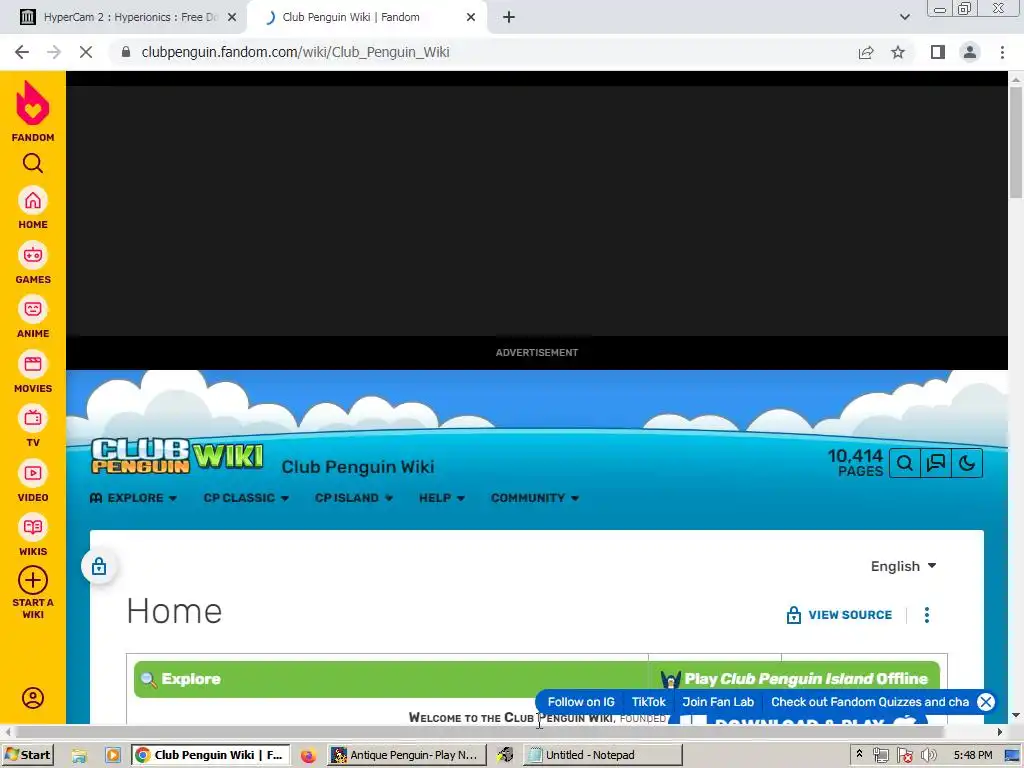Screen dimensions: 1024x768
Task: Go back to previous page in Chrome
Action: click(x=22, y=52)
